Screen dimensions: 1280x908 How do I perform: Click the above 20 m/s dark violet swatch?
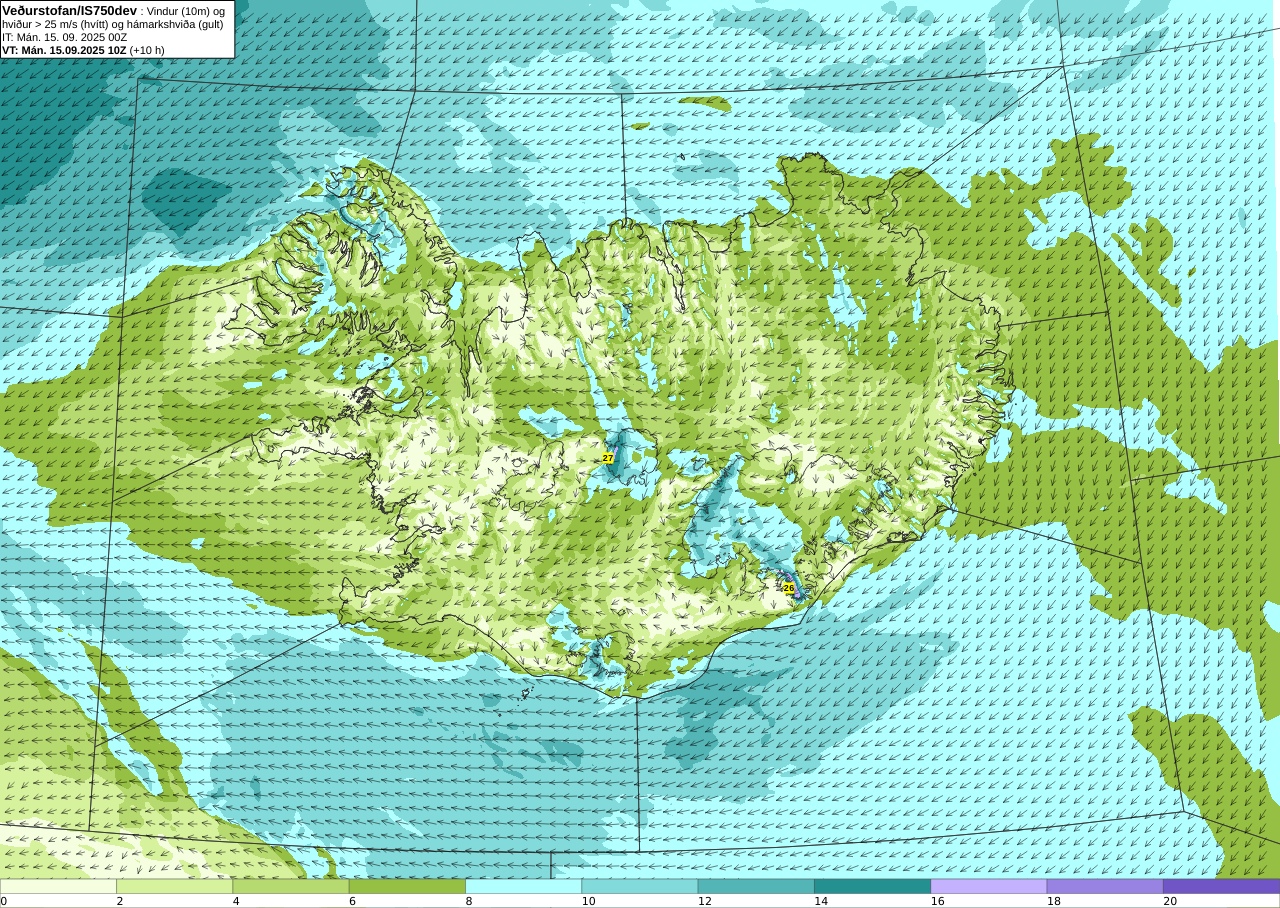(1221, 886)
